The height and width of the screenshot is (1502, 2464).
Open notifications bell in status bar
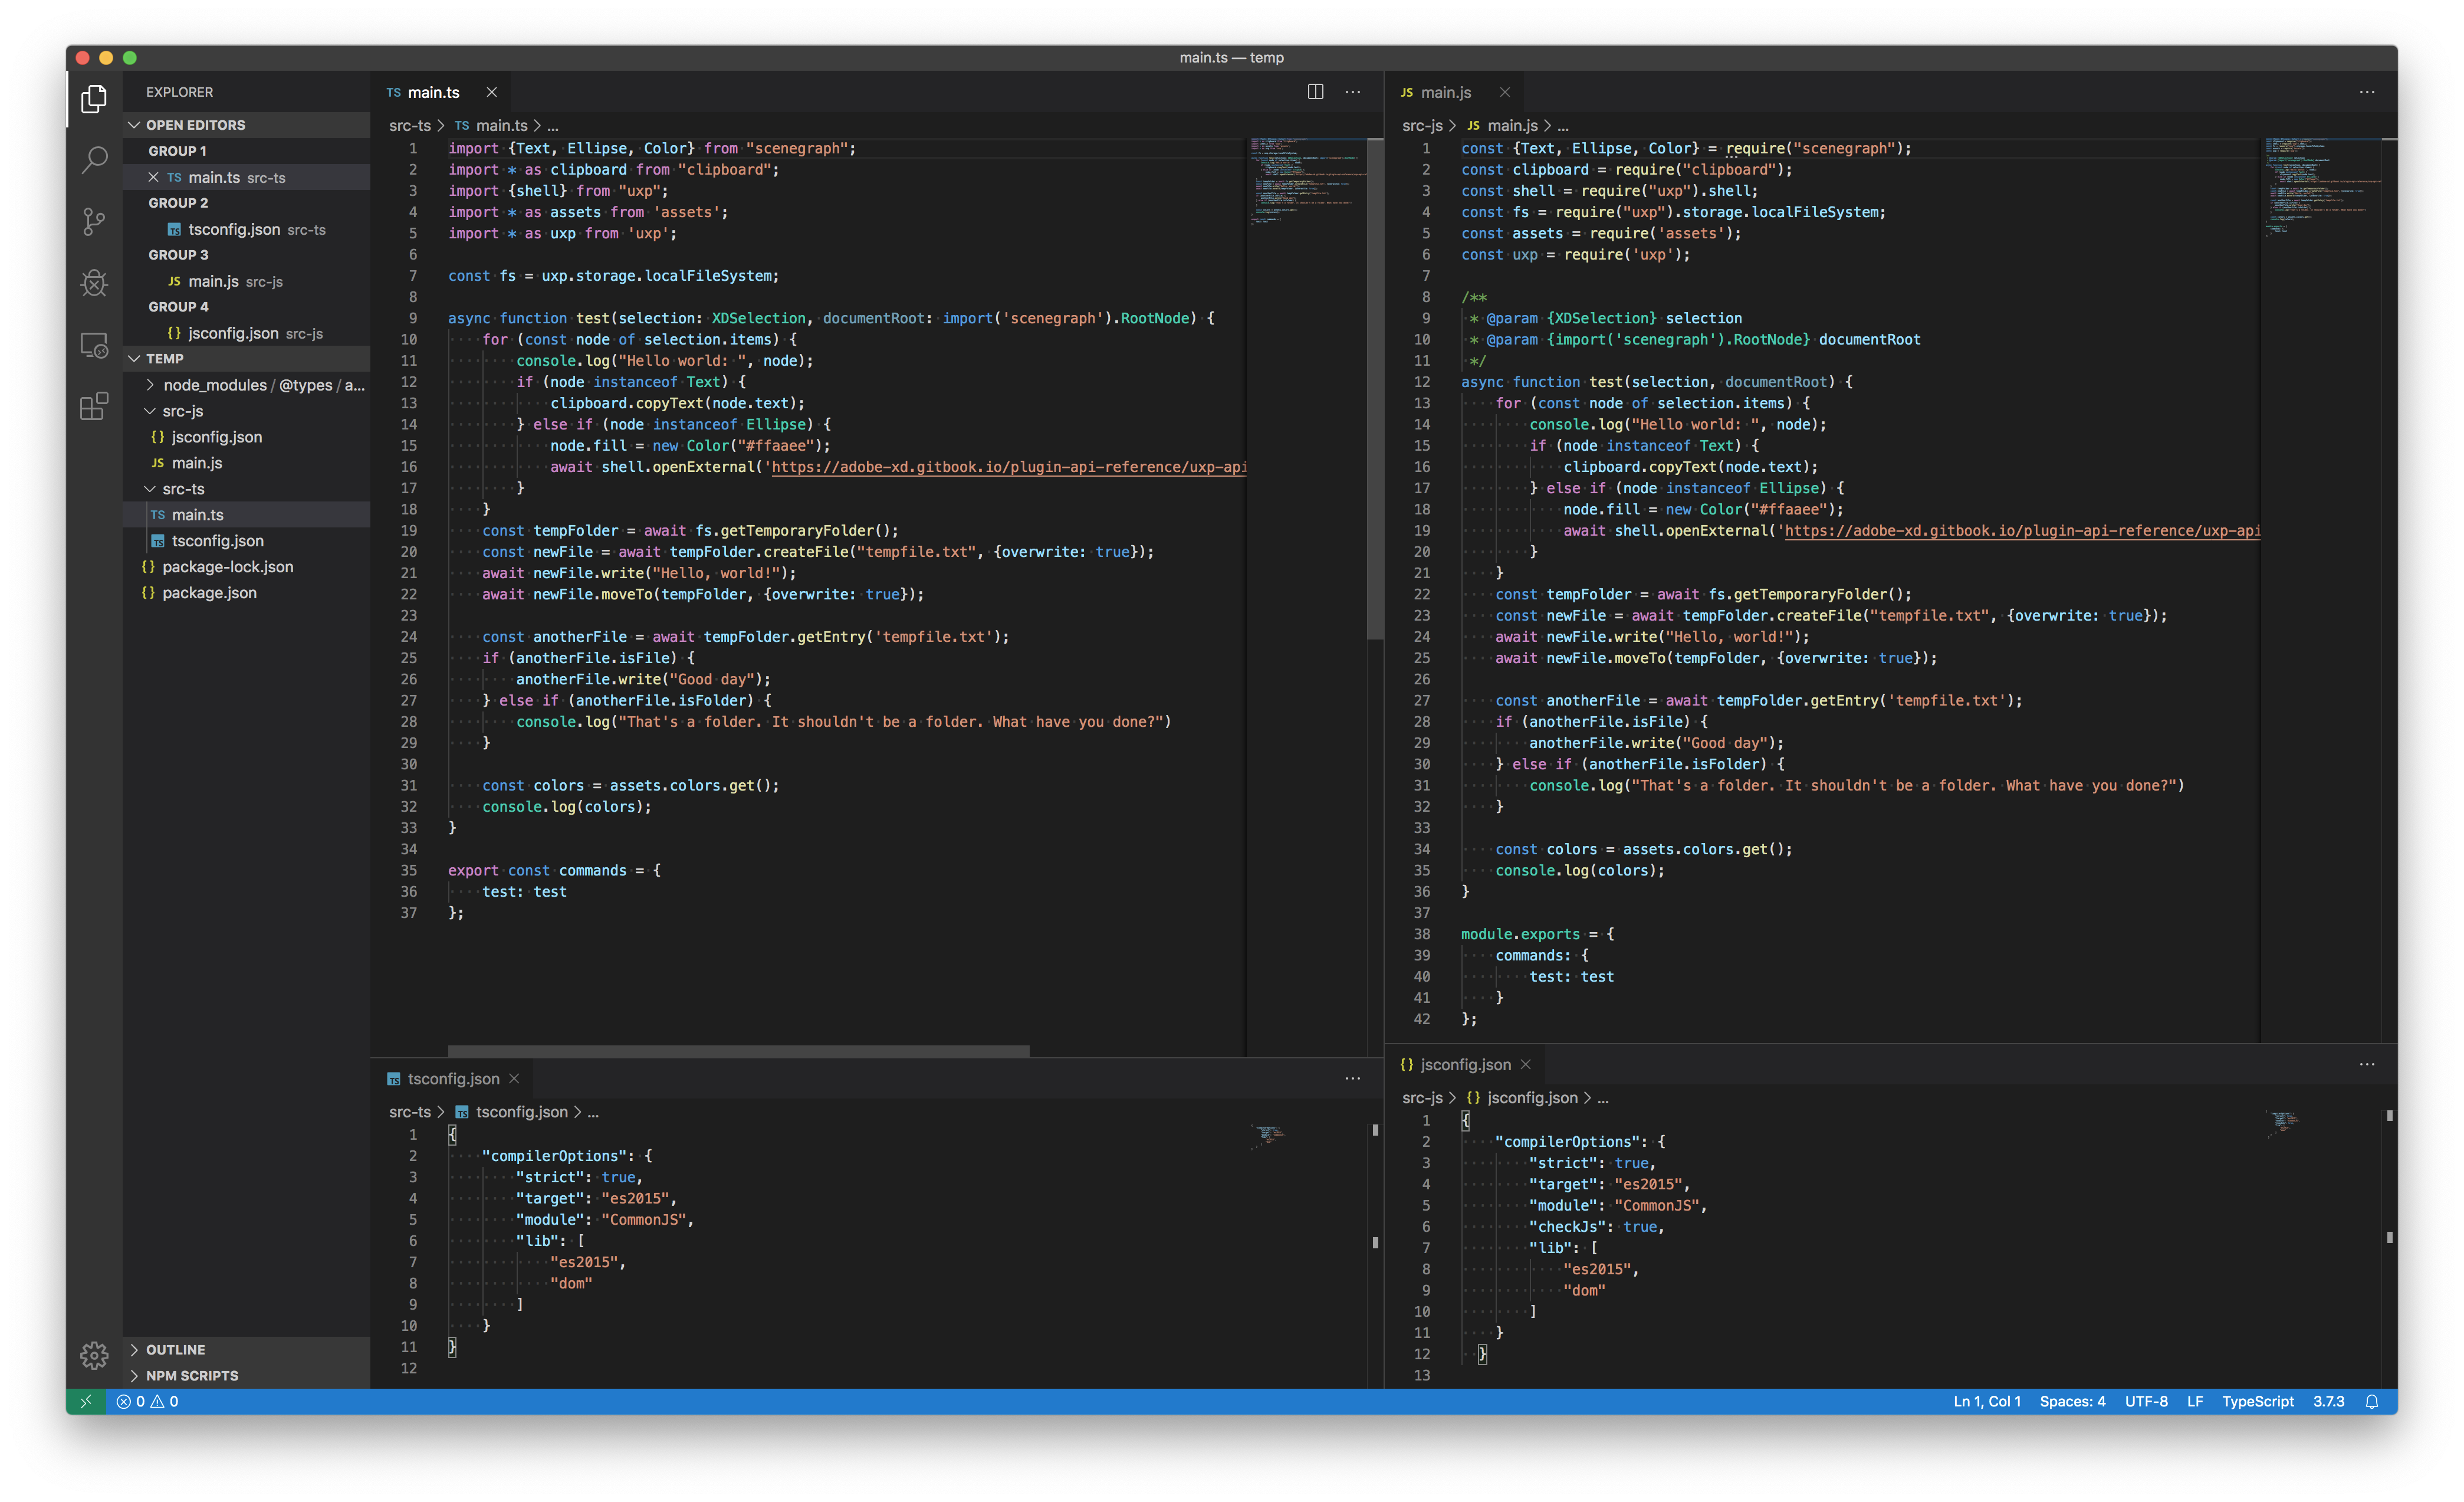tap(2371, 1401)
